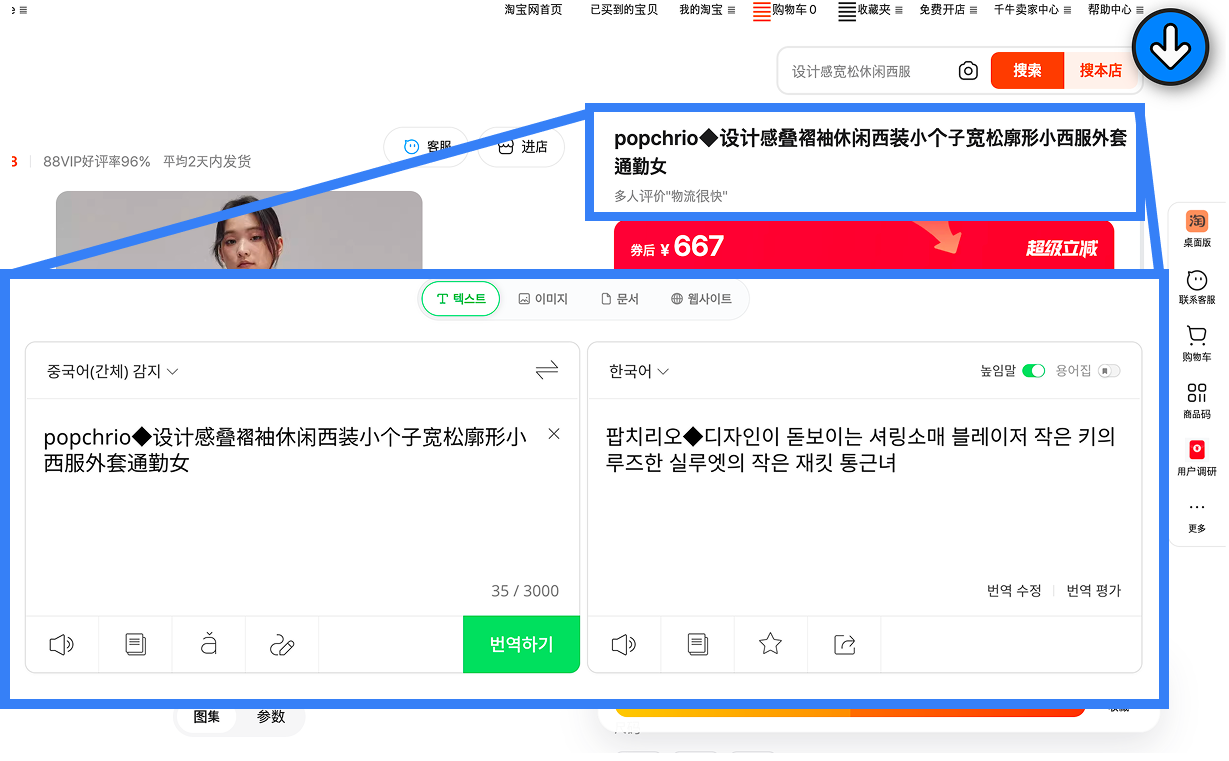Screen dimensions: 1229x761
Task: Share the Korean translation
Action: (843, 644)
